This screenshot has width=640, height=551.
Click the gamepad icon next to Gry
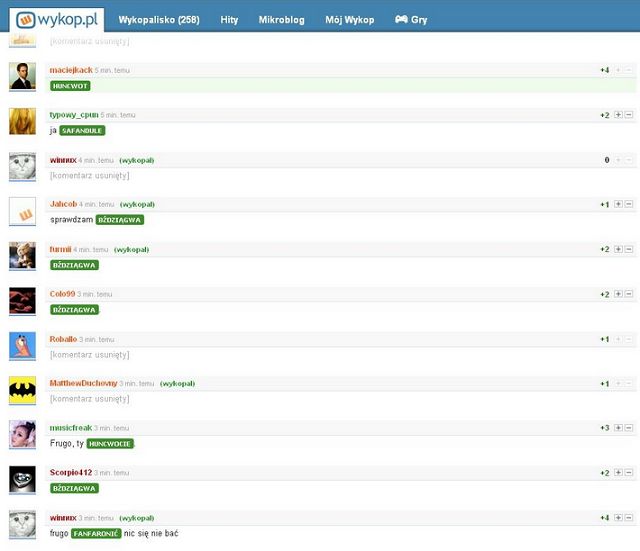click(x=401, y=19)
